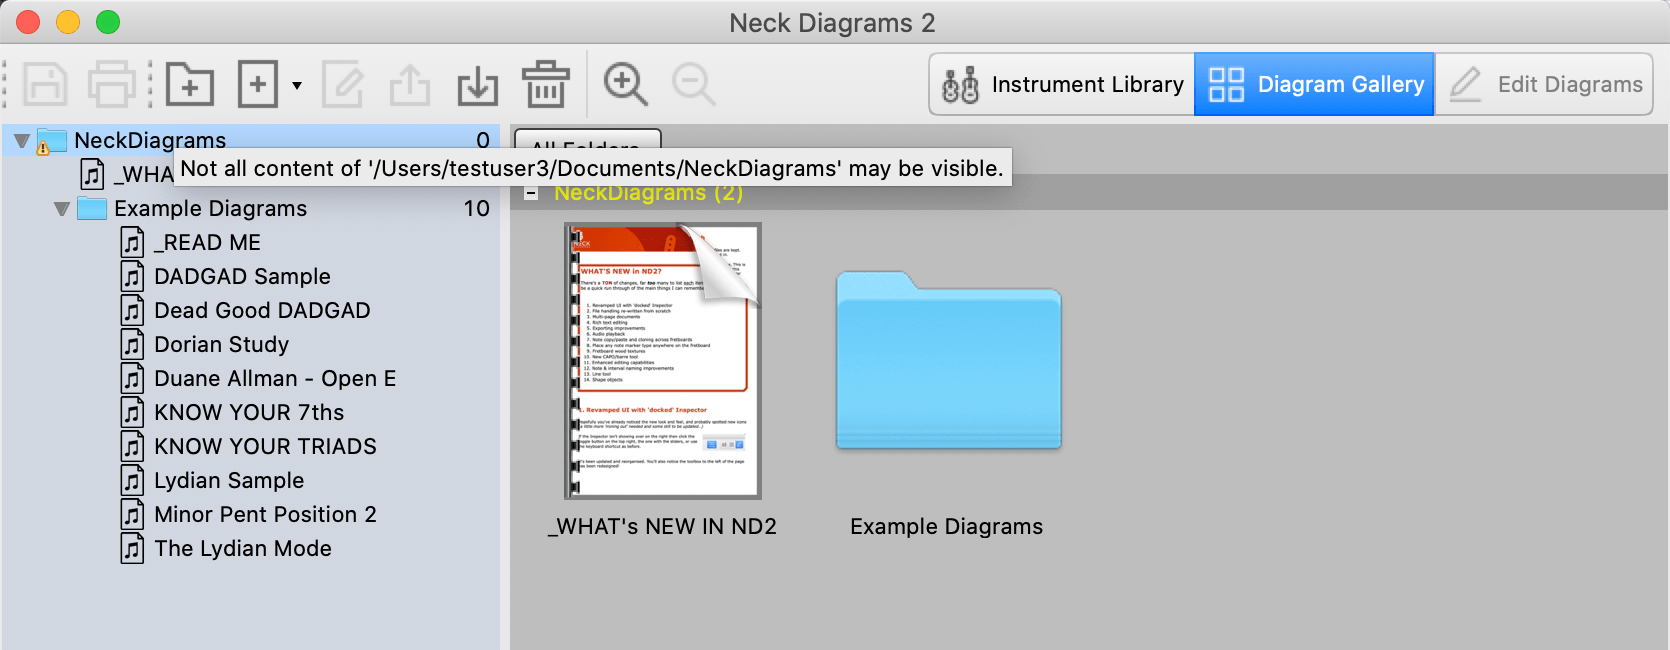
Task: Select Example Diagrams folder in the sidebar tree
Action: tap(250, 208)
